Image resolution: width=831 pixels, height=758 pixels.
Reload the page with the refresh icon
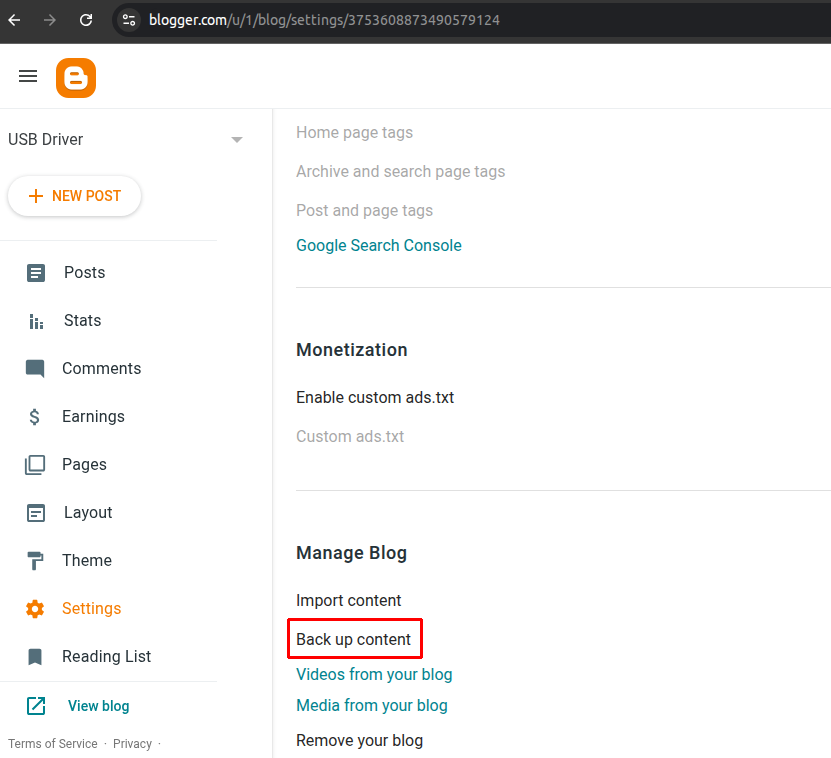pyautogui.click(x=87, y=19)
